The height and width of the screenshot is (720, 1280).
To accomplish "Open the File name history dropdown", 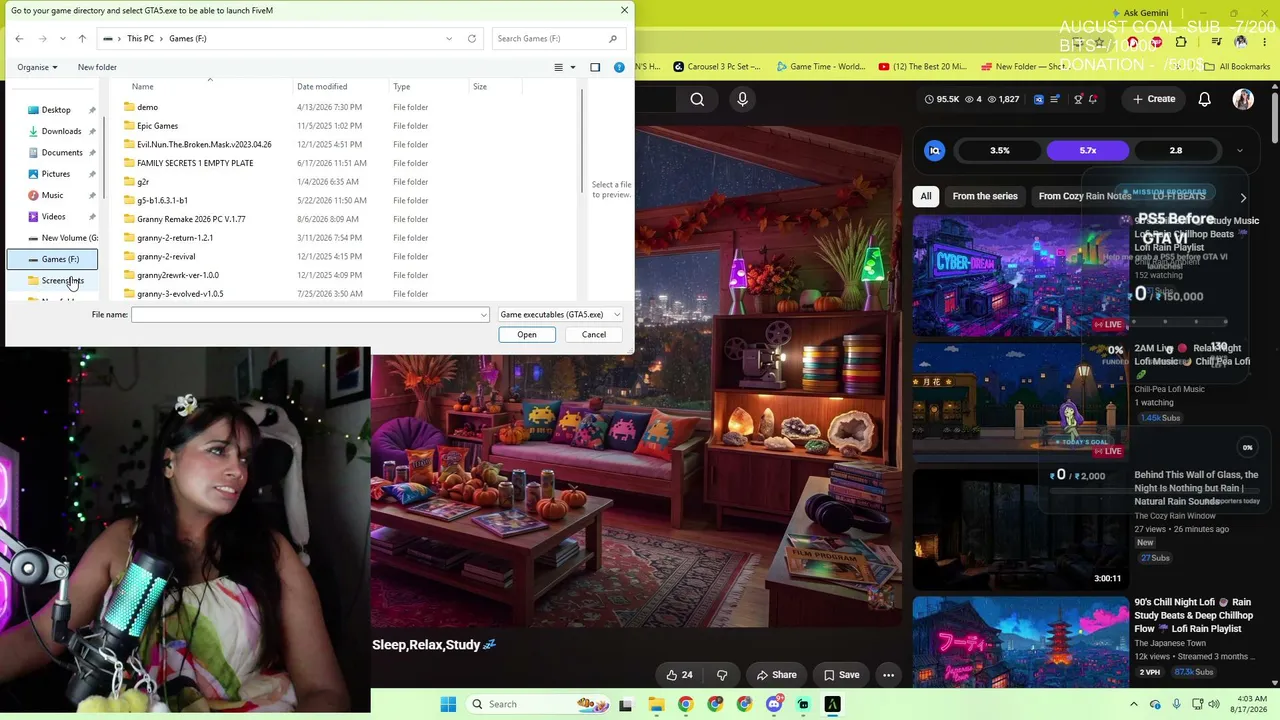I will tap(484, 314).
